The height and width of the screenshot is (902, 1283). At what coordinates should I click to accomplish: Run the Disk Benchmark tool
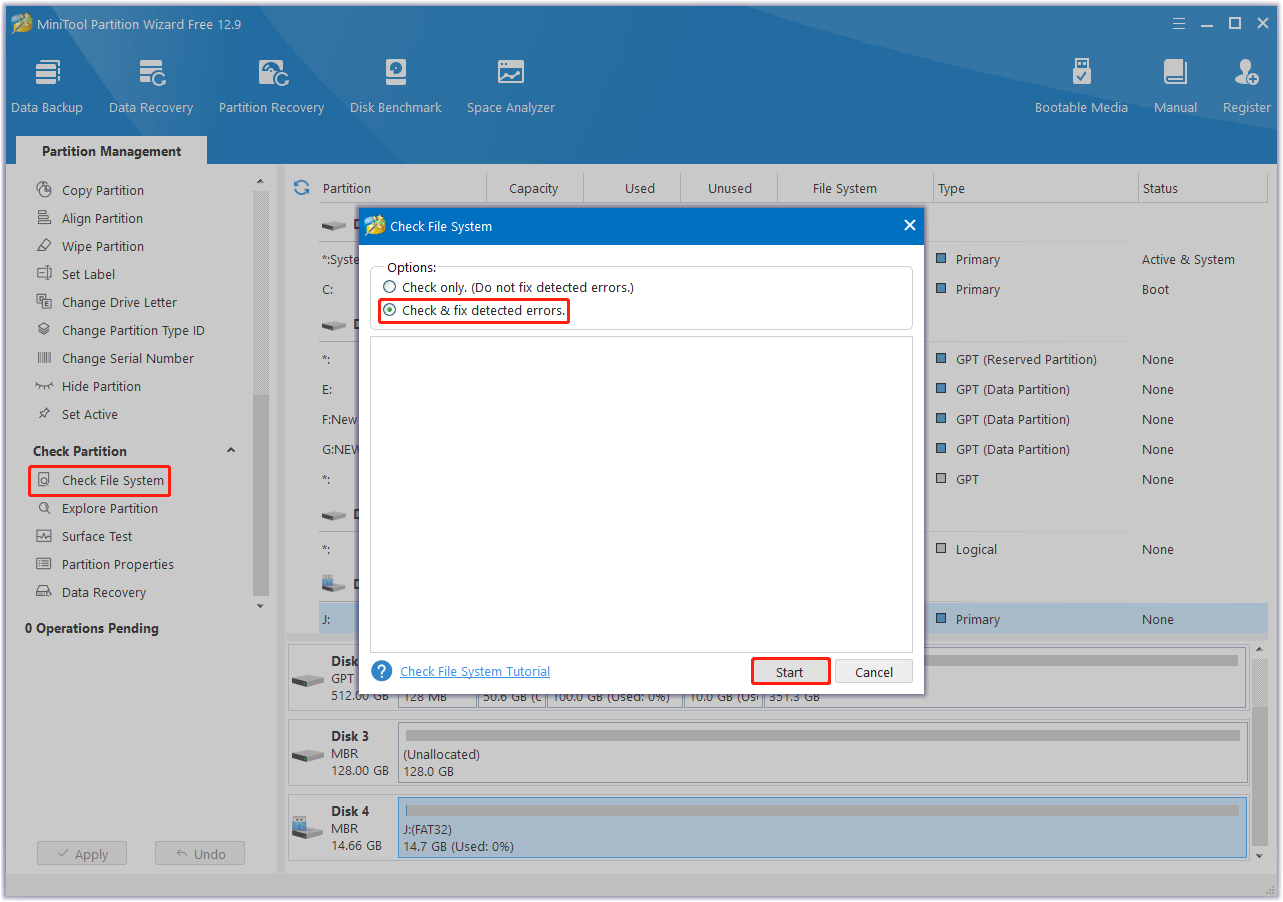396,87
